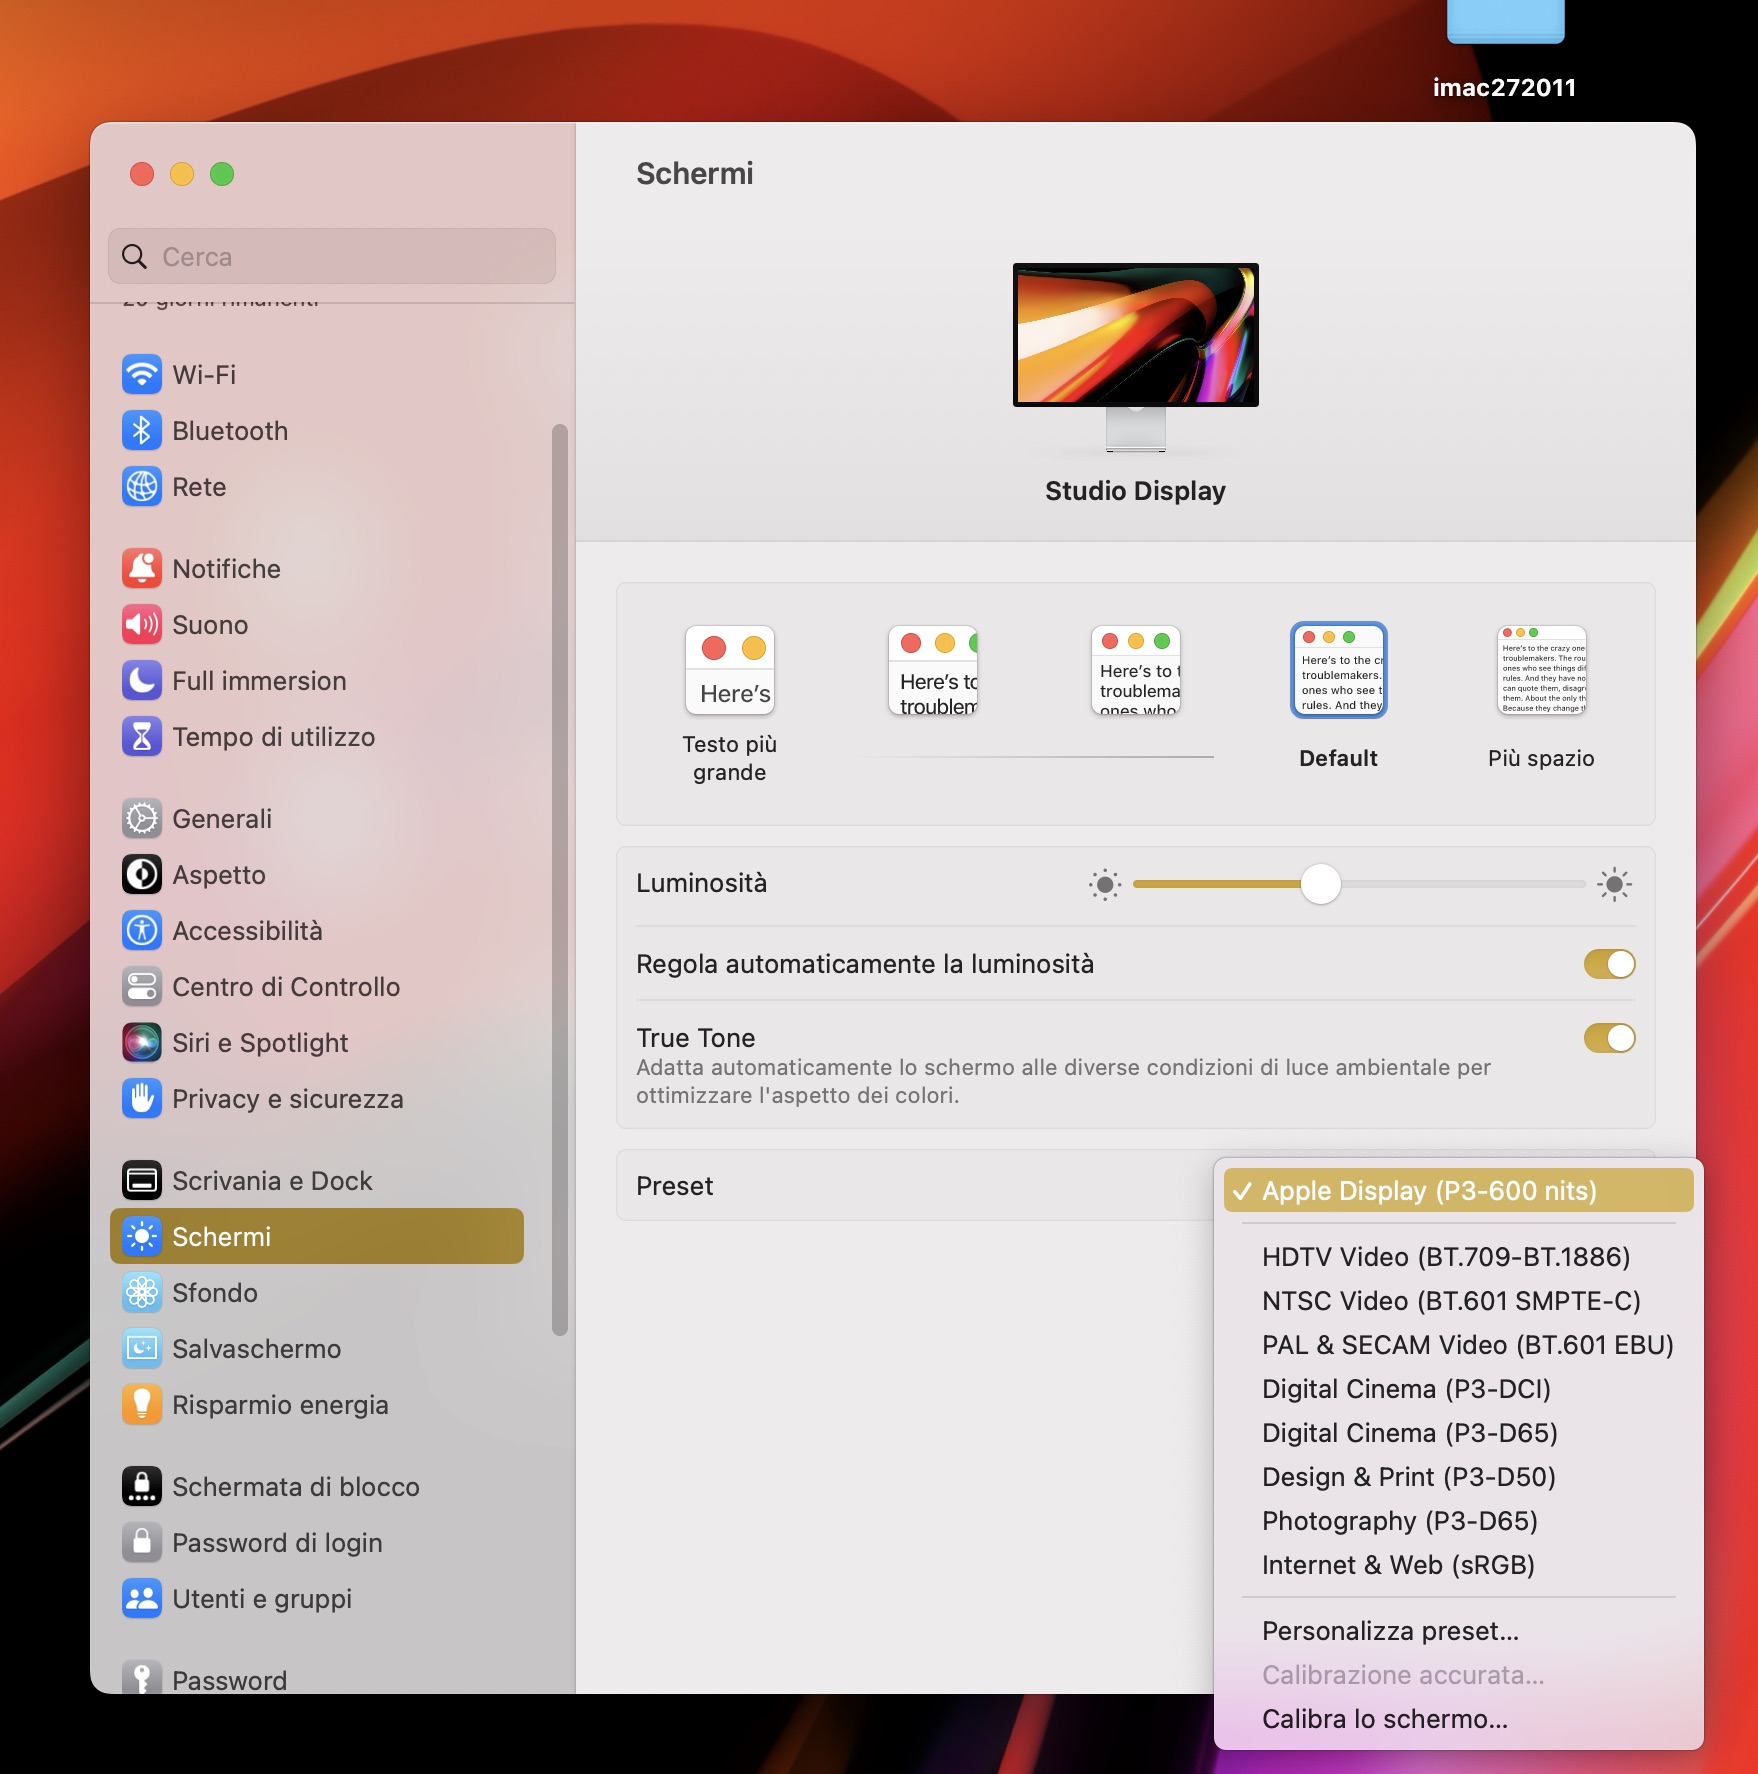Click the Bluetooth icon in sidebar

click(142, 431)
